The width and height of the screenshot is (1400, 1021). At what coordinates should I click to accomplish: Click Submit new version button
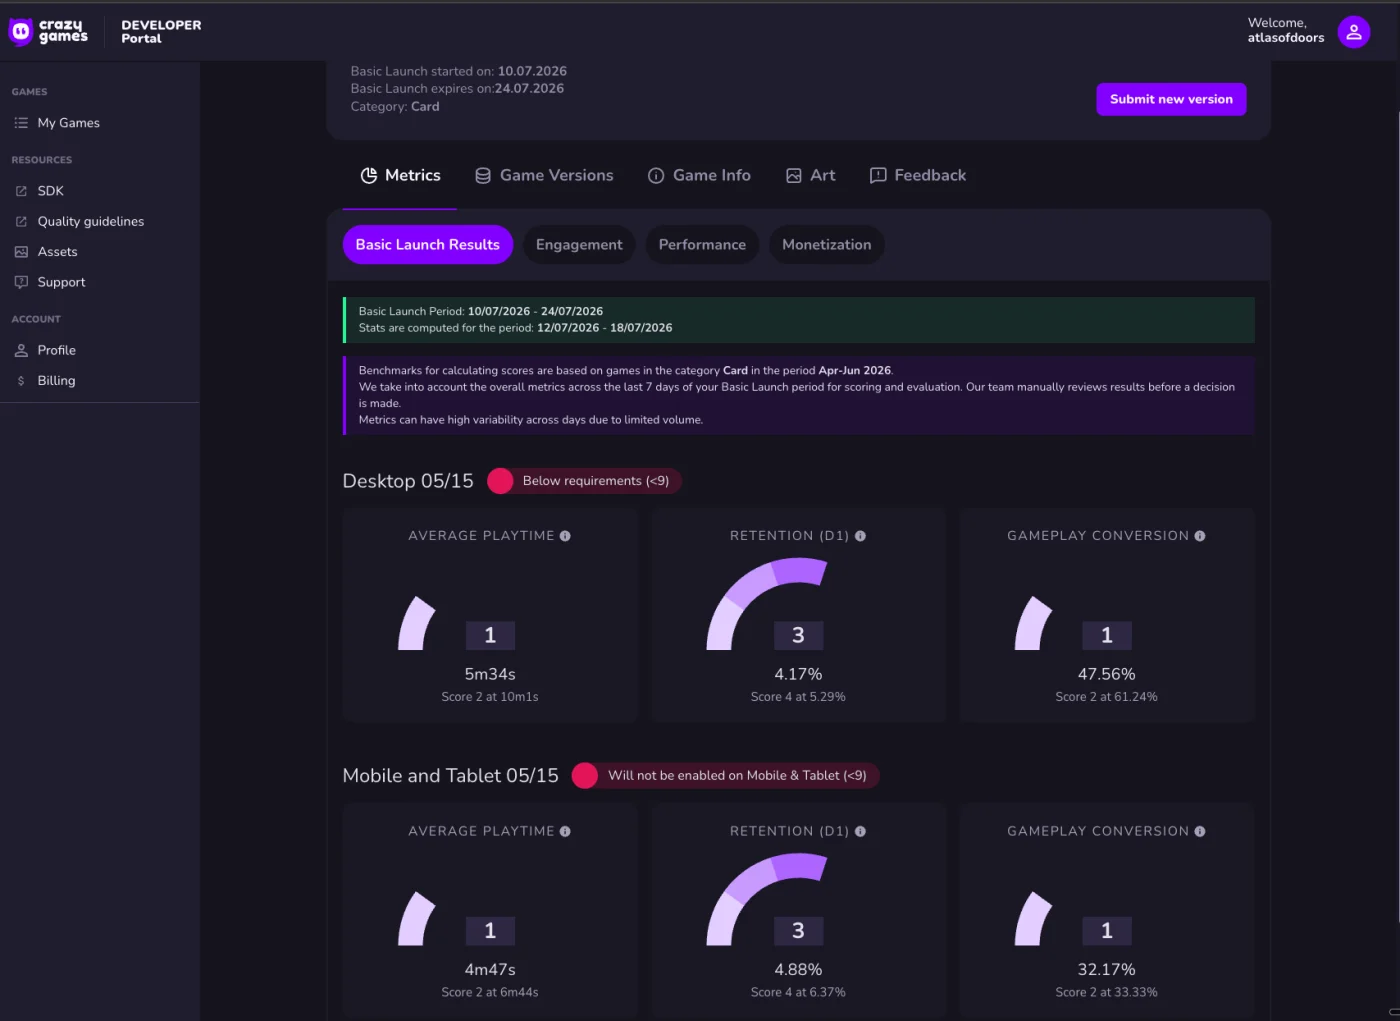pyautogui.click(x=1171, y=99)
